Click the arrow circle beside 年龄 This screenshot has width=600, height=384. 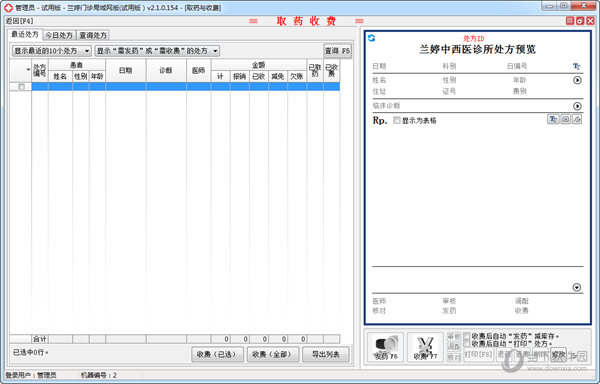[x=577, y=80]
